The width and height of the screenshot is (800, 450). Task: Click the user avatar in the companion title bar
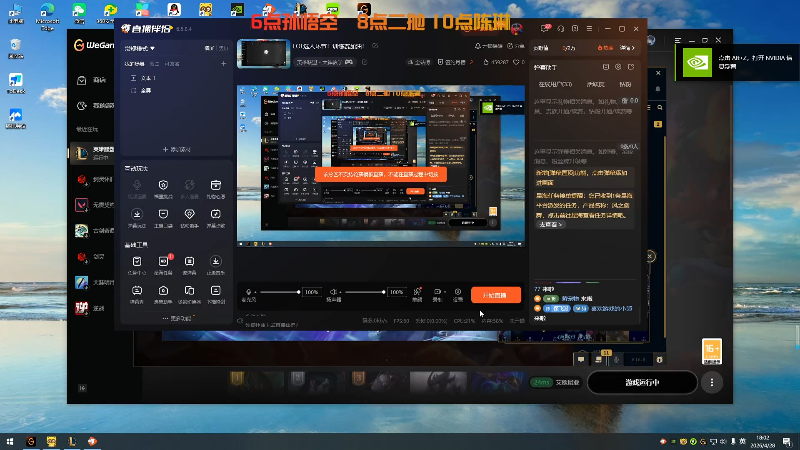[x=516, y=28]
